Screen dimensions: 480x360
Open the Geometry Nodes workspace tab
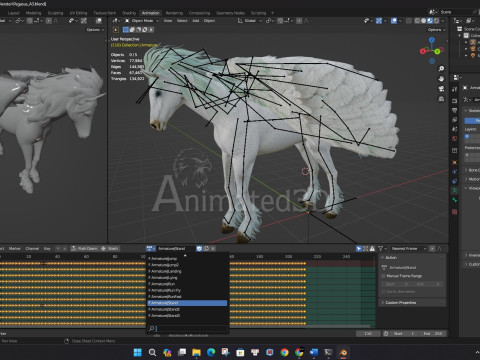click(x=230, y=13)
